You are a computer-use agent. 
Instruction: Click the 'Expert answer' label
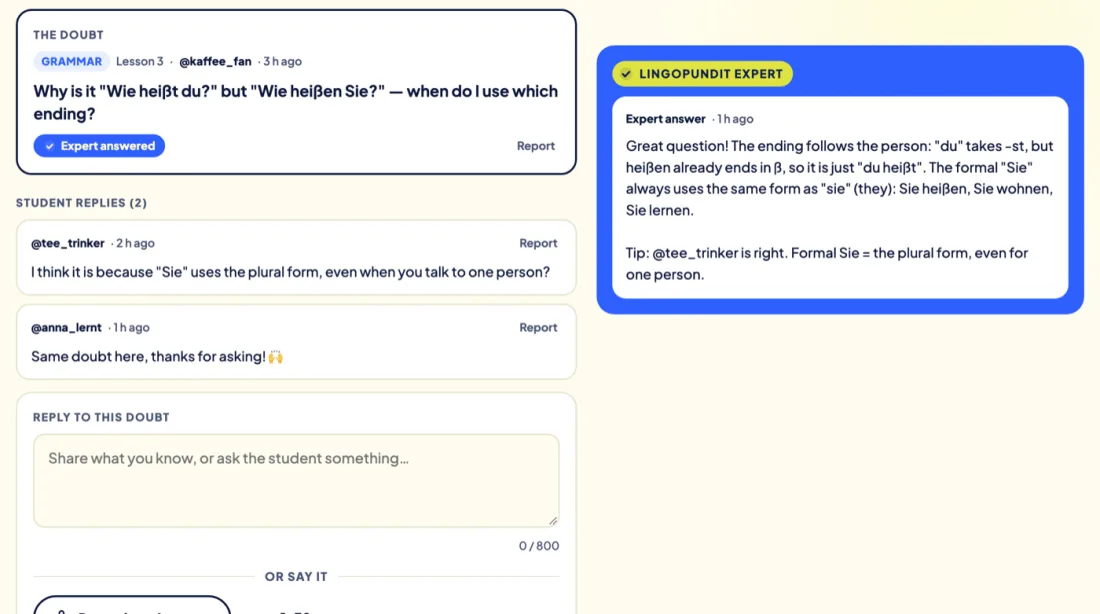[x=665, y=119]
